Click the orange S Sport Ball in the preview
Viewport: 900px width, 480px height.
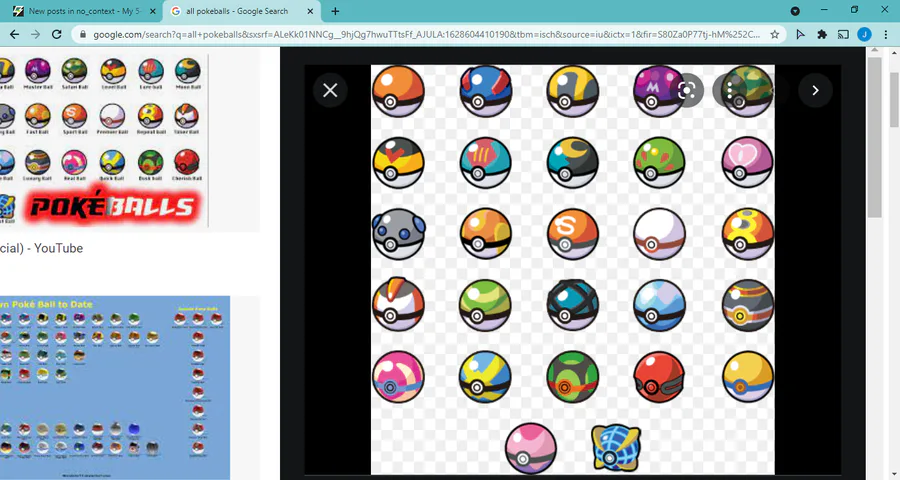572,234
